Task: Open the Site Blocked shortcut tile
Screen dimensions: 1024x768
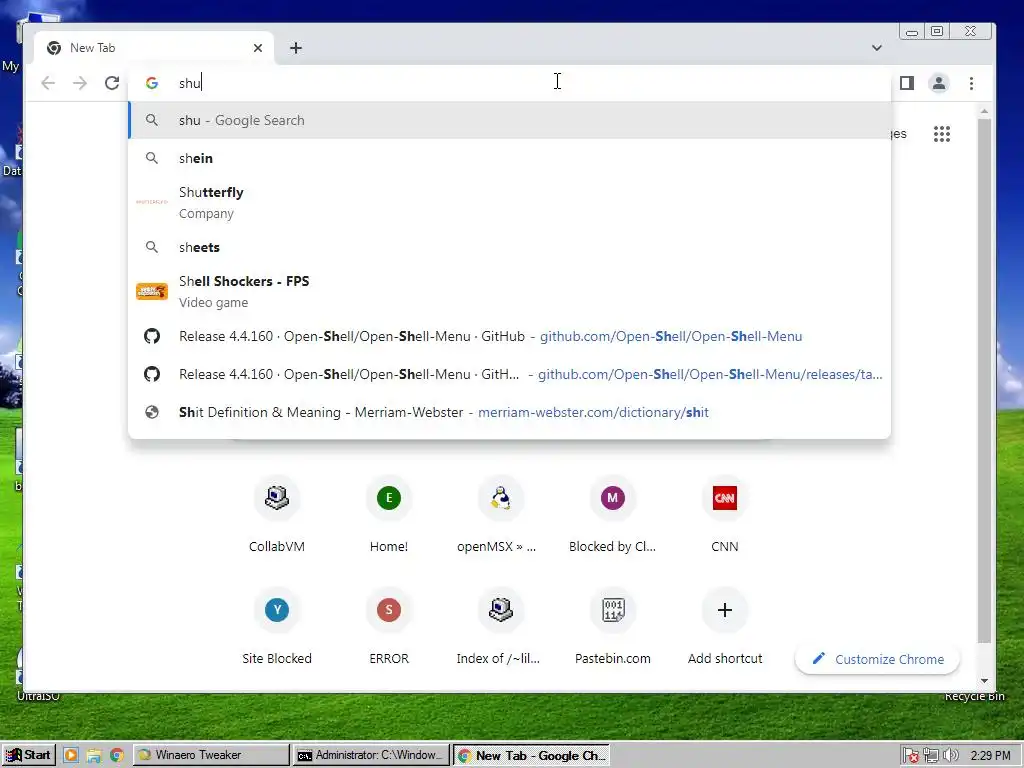Action: pyautogui.click(x=277, y=628)
